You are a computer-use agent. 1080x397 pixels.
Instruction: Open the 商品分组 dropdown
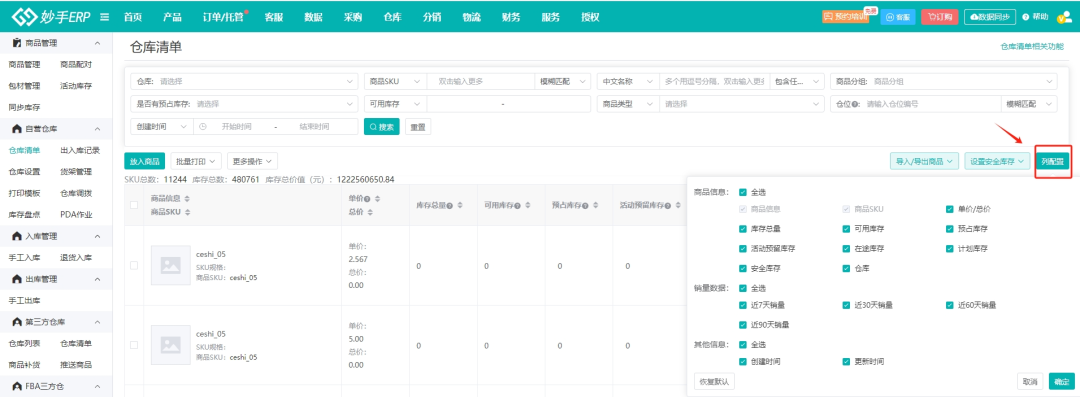click(x=944, y=81)
